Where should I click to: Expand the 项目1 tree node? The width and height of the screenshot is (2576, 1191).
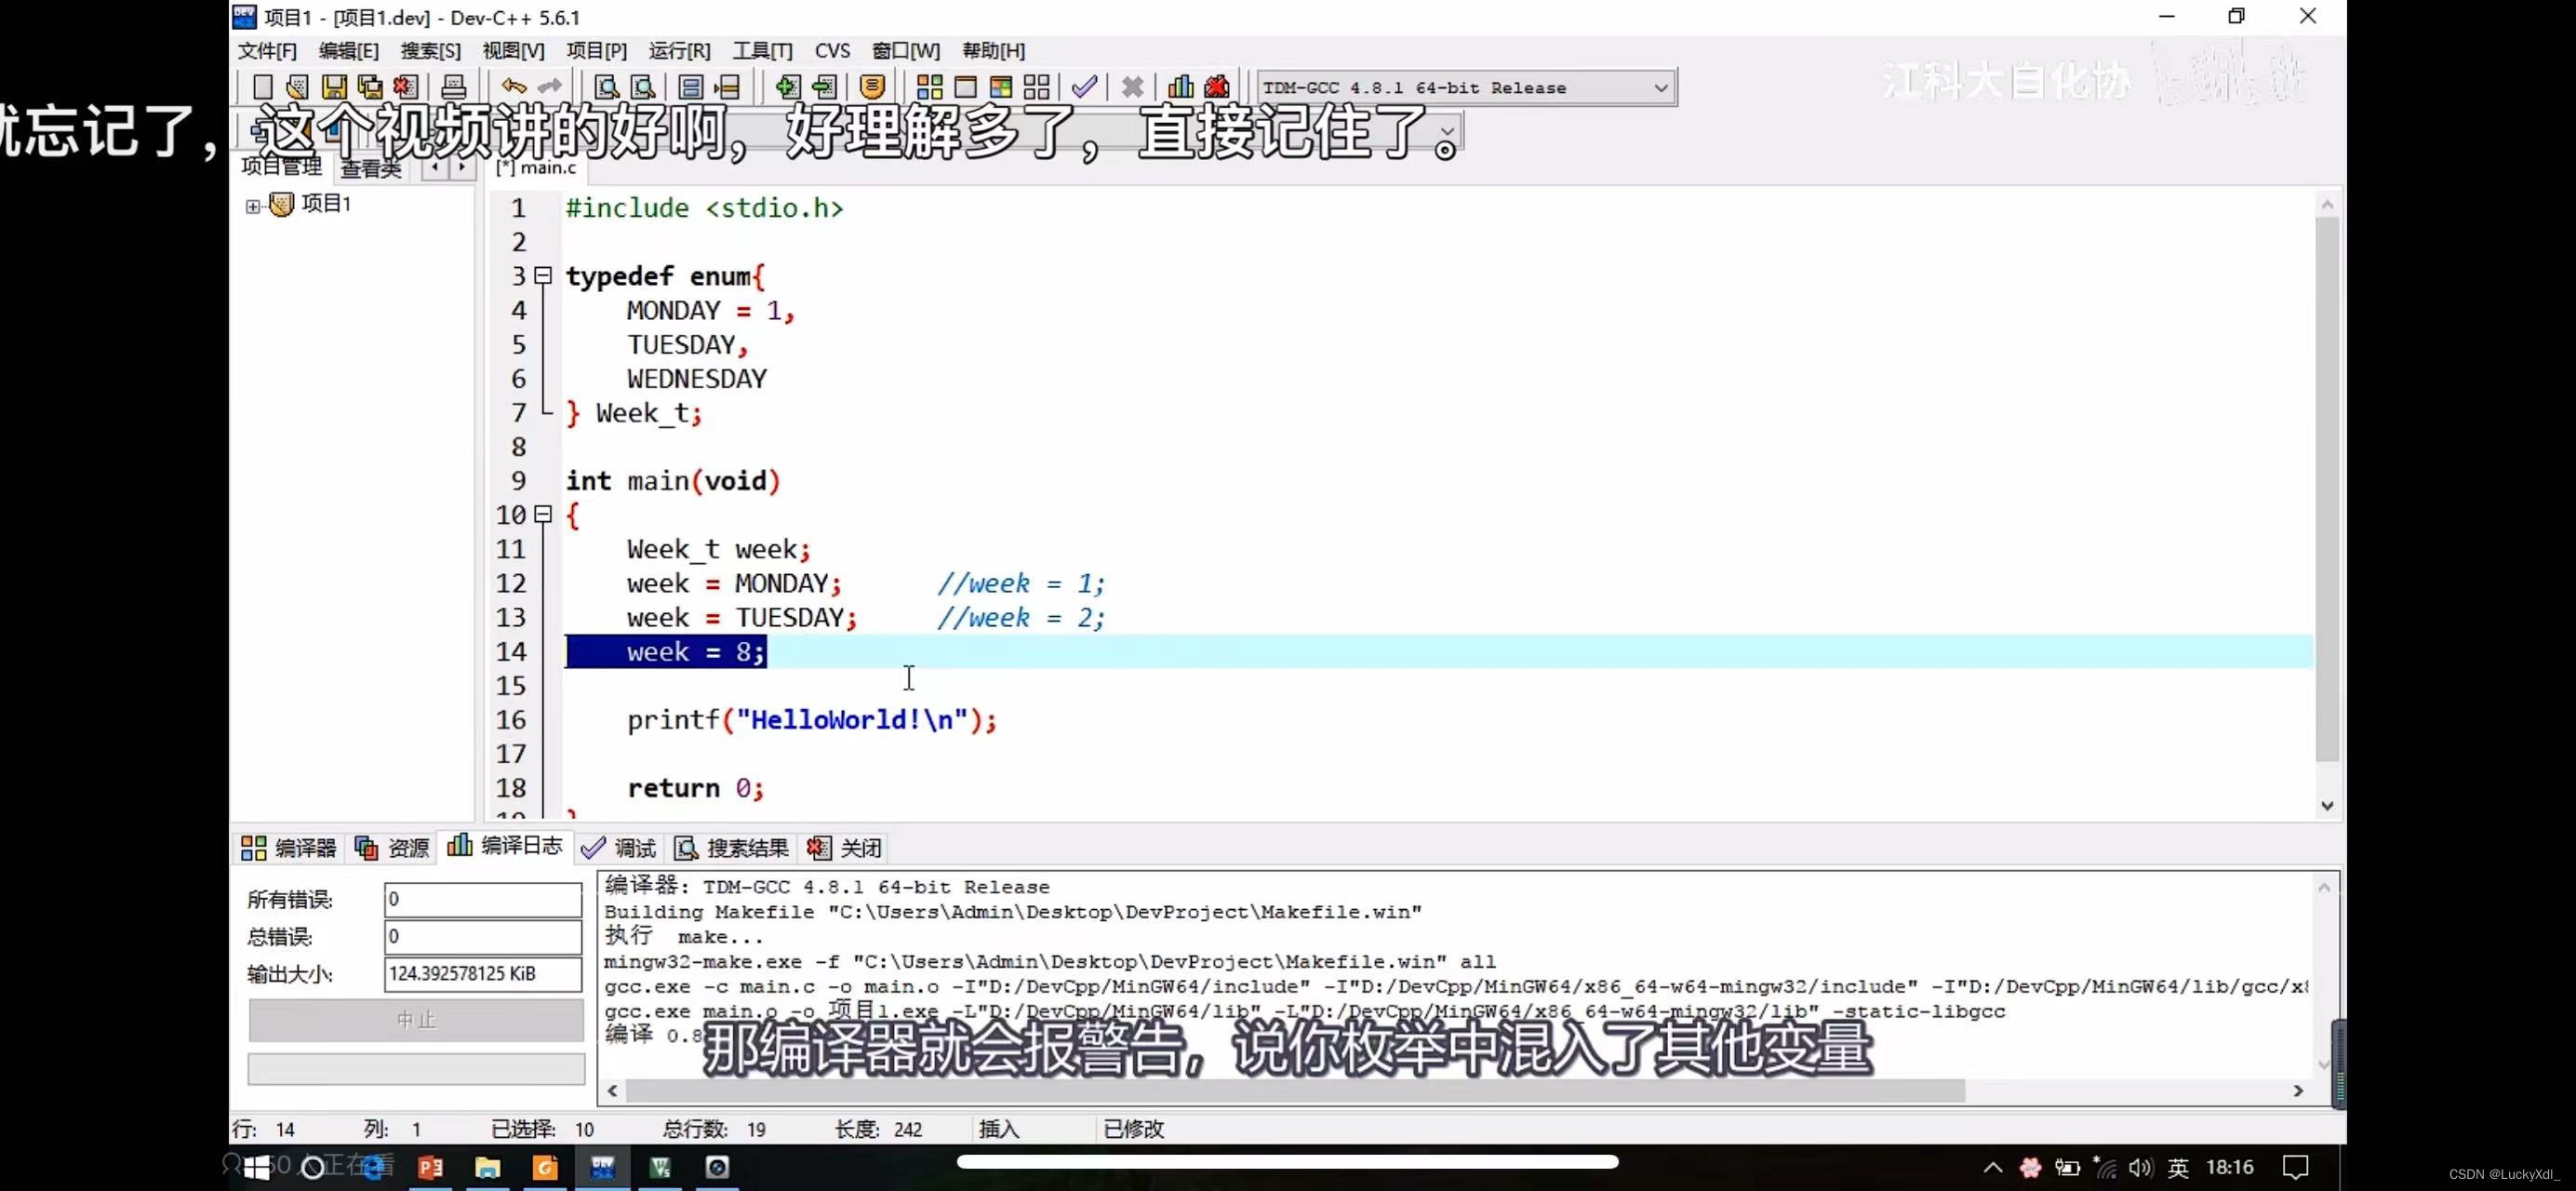click(x=253, y=206)
